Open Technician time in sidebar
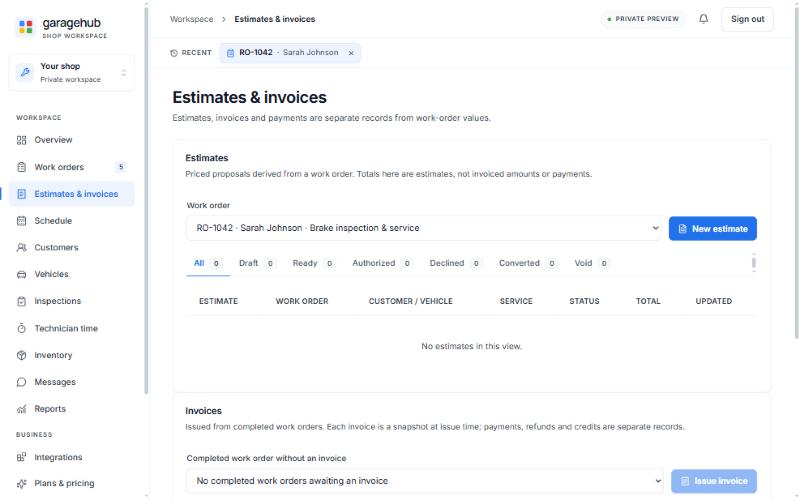This screenshot has width=800, height=500. click(71, 328)
